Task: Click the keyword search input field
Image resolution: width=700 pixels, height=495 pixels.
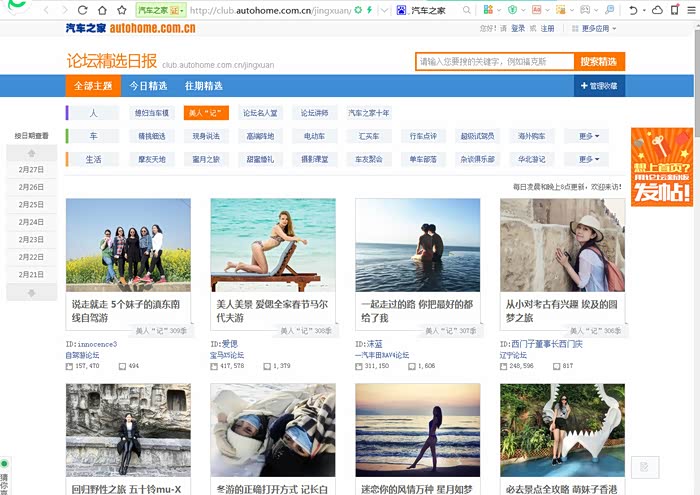Action: coord(495,62)
